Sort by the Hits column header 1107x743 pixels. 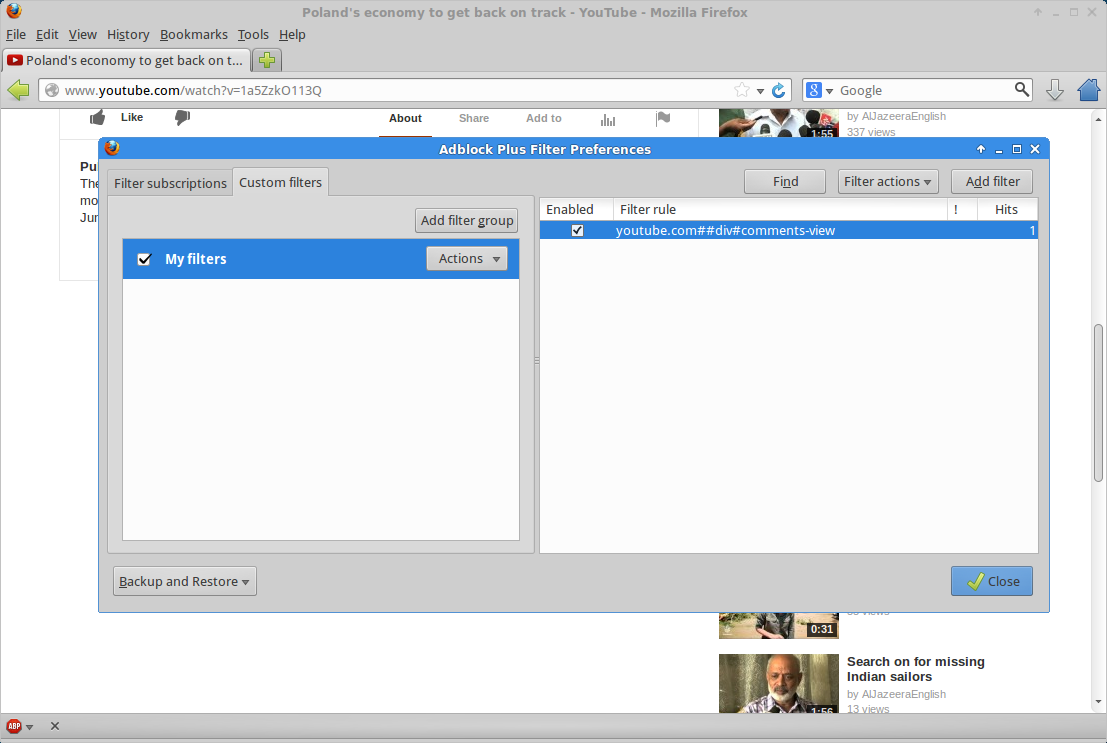pos(1007,209)
